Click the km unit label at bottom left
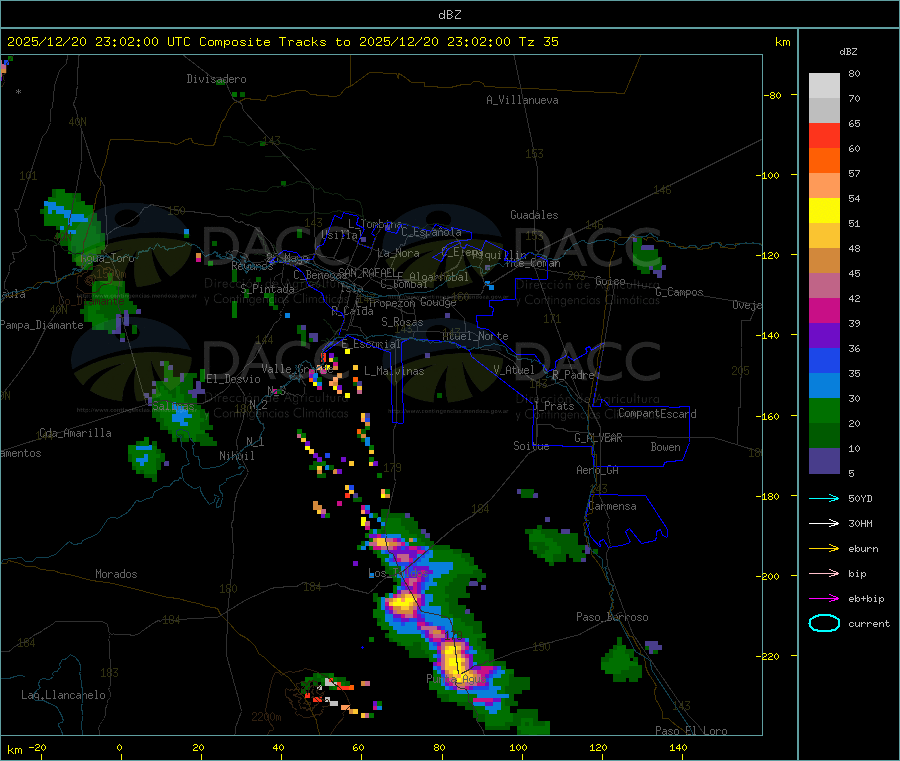This screenshot has width=900, height=761. pos(14,750)
